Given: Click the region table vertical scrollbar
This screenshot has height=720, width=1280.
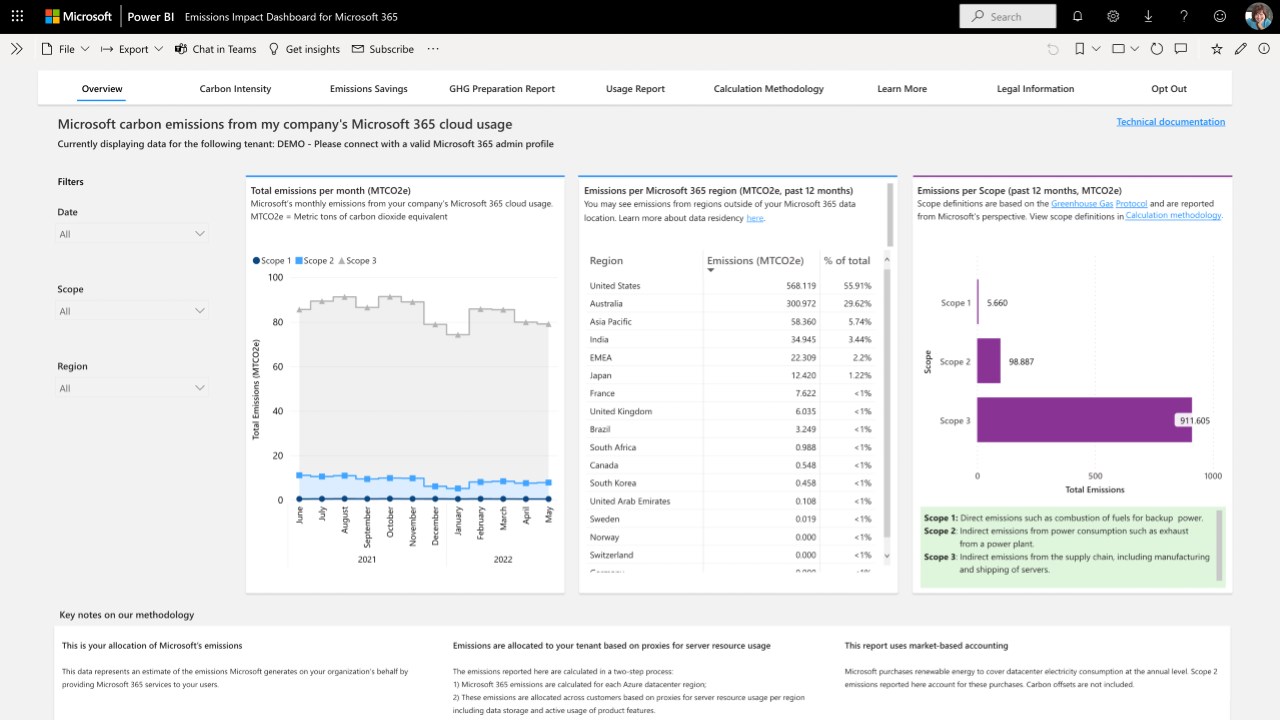Looking at the screenshot, I should 886,405.
